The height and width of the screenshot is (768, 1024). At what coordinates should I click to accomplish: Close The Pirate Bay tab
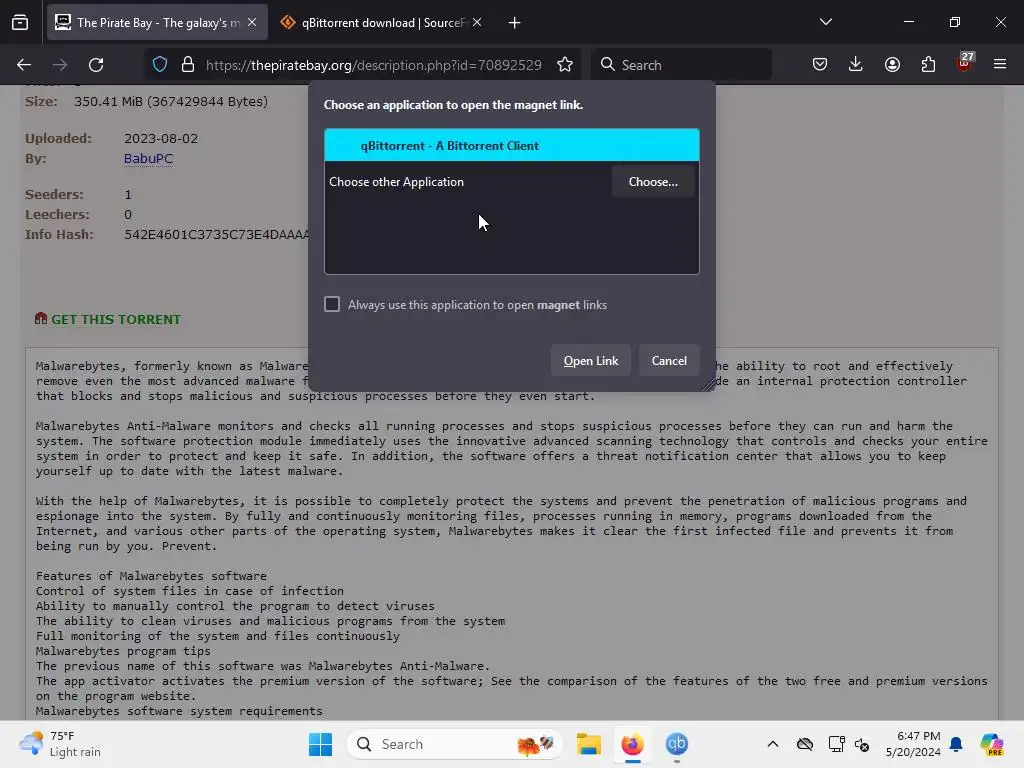point(252,22)
